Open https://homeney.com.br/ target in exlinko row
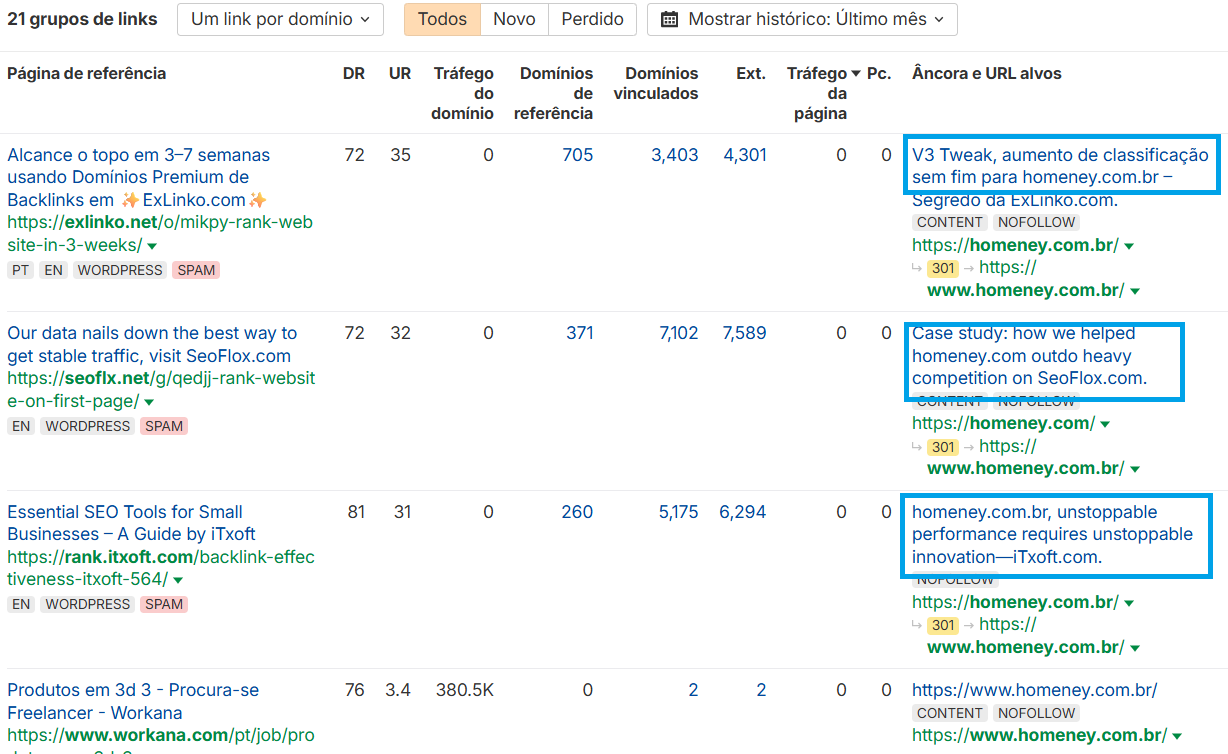The width and height of the screenshot is (1228, 754). pyautogui.click(x=1015, y=245)
